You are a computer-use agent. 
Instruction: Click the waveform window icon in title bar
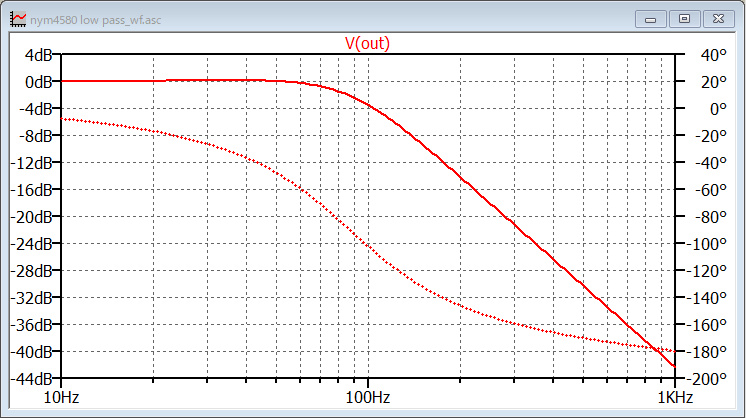pyautogui.click(x=18, y=18)
